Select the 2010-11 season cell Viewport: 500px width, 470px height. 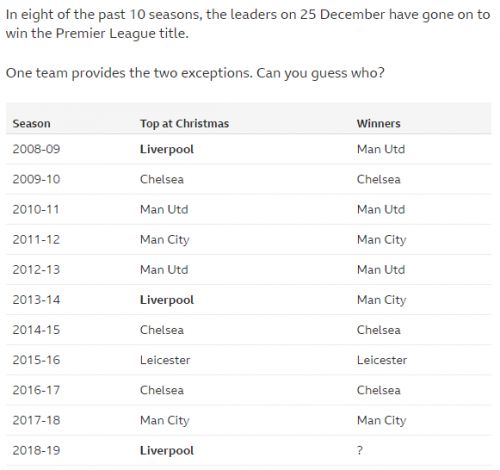[x=36, y=209]
